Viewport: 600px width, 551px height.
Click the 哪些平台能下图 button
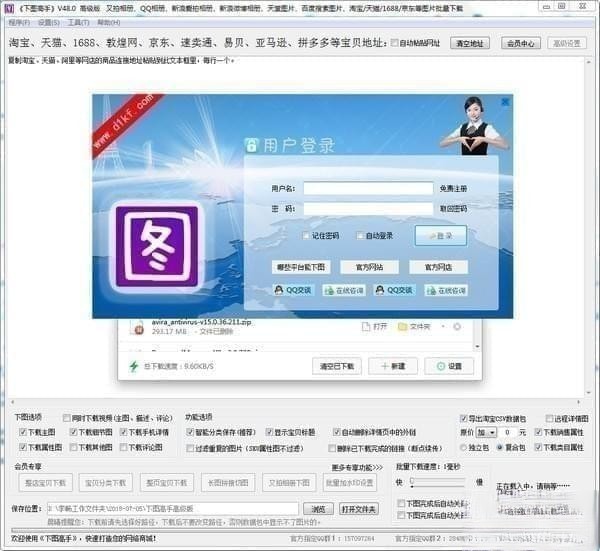pyautogui.click(x=301, y=267)
